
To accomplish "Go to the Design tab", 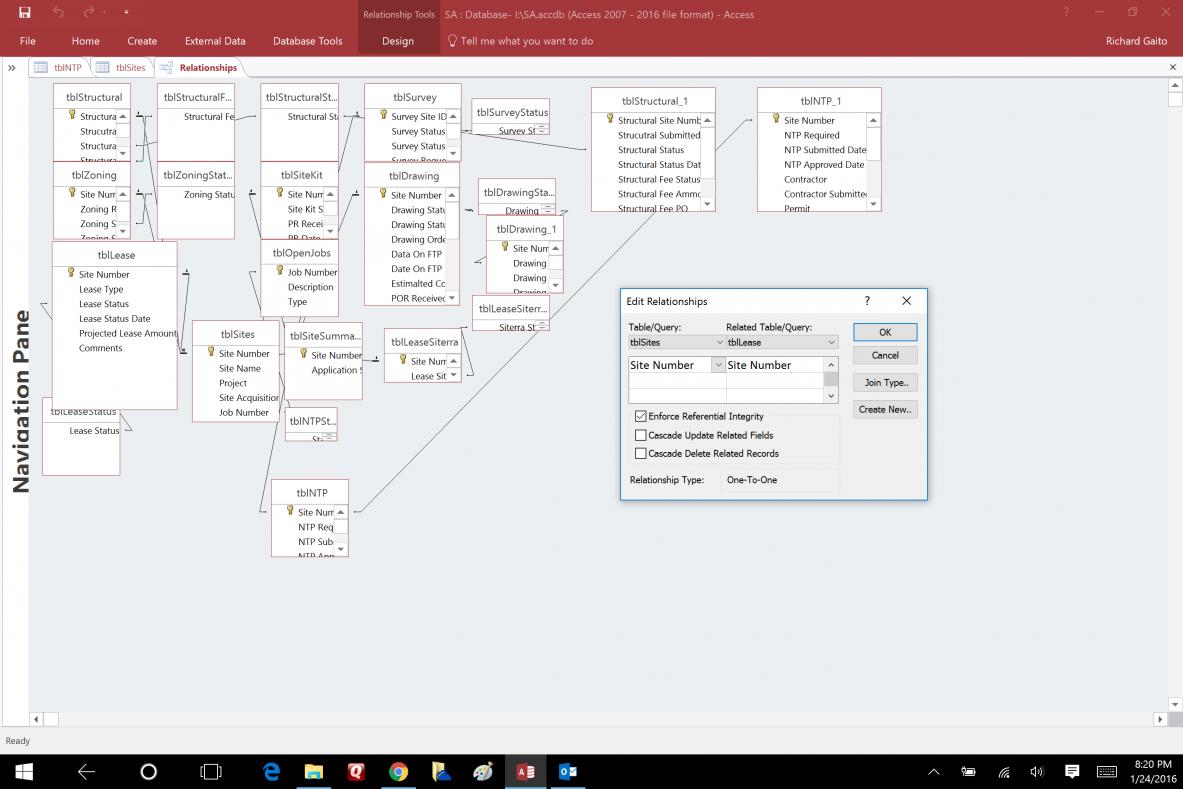I will point(398,41).
